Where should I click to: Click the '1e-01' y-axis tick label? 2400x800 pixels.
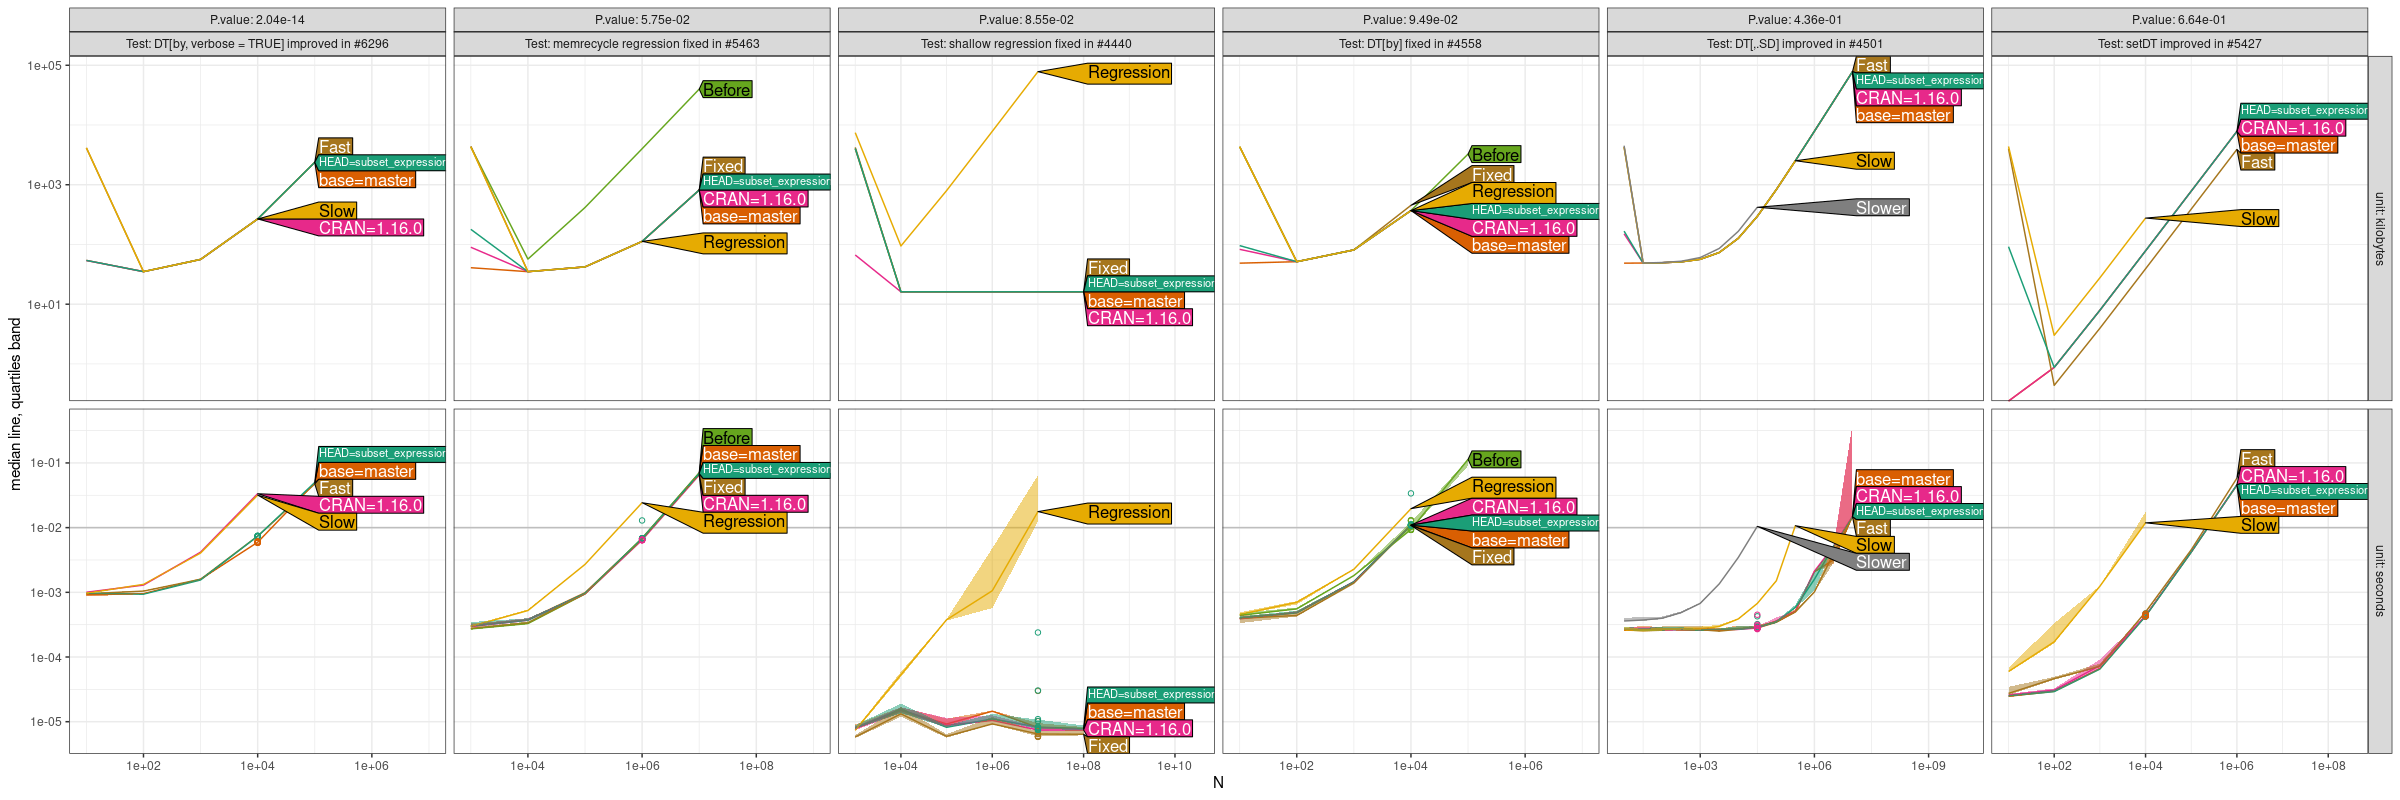(45, 463)
